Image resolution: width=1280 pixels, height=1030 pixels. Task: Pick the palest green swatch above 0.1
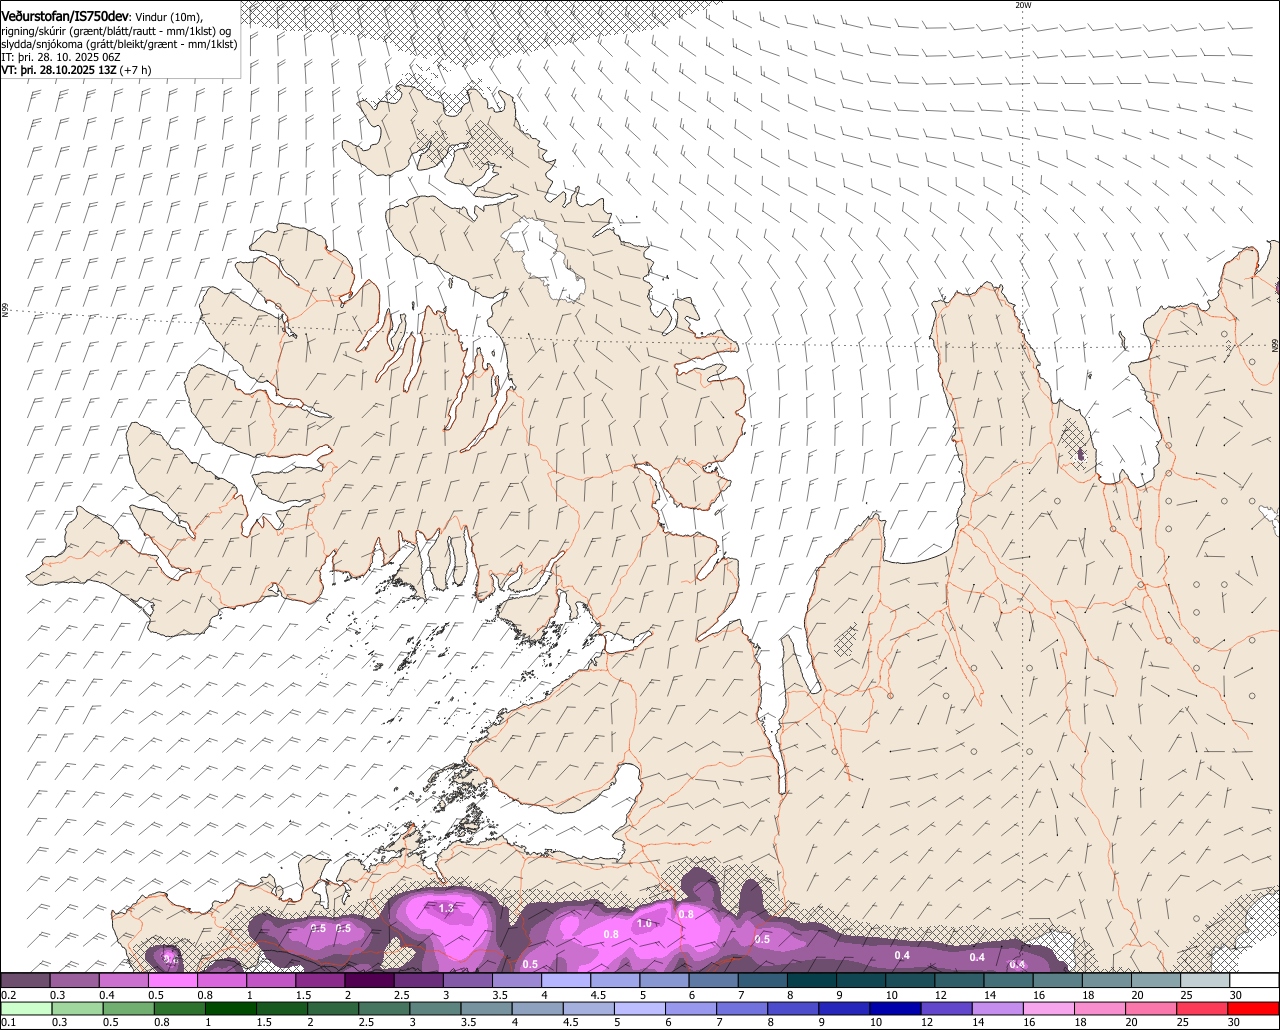pyautogui.click(x=26, y=1008)
